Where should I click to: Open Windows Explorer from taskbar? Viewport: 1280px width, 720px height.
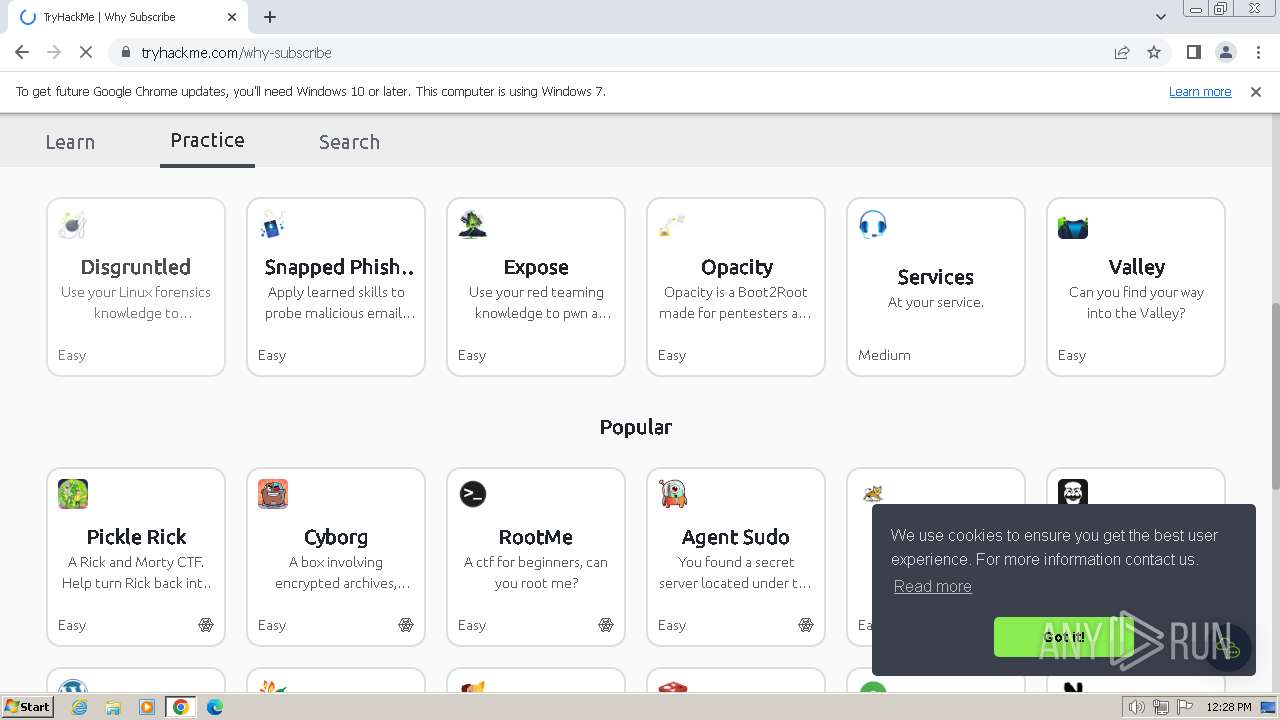[x=113, y=707]
